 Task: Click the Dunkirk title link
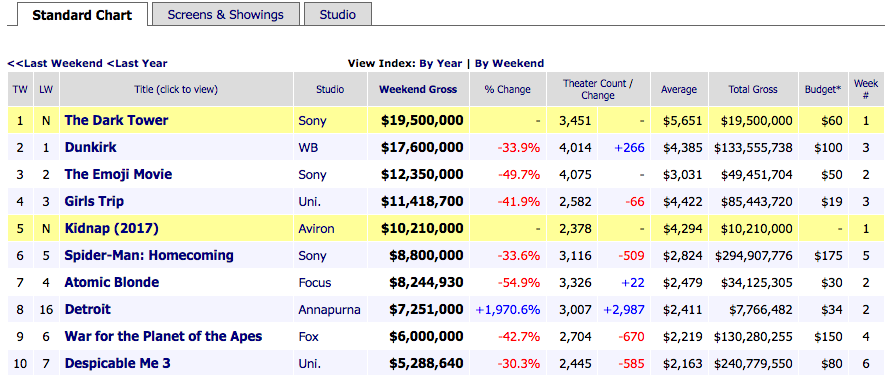pyautogui.click(x=90, y=147)
